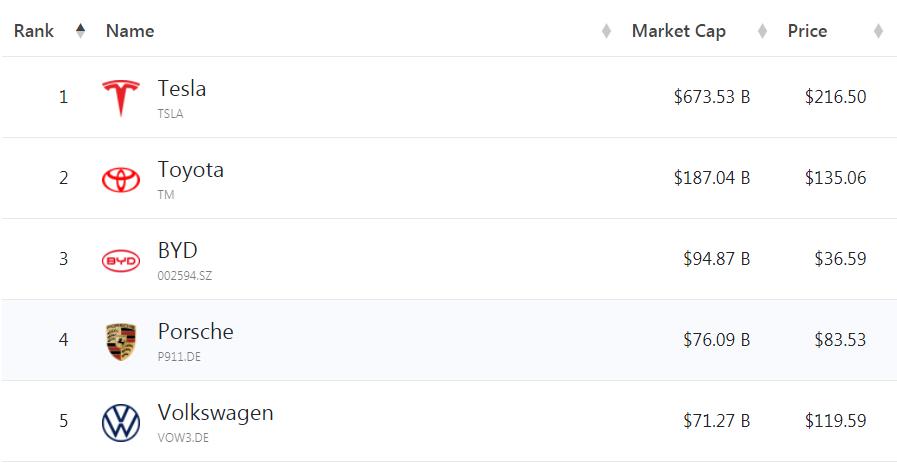Open the Volkswagen company link
The height and width of the screenshot is (463, 897).
click(x=215, y=413)
